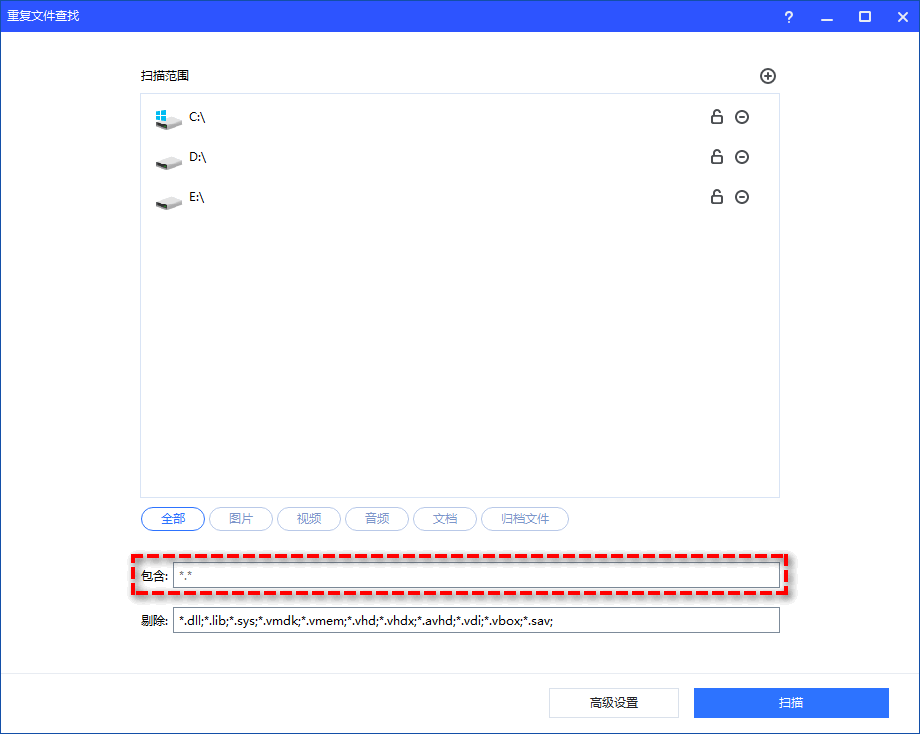
Task: Select the 音频 file type filter
Action: pos(376,519)
